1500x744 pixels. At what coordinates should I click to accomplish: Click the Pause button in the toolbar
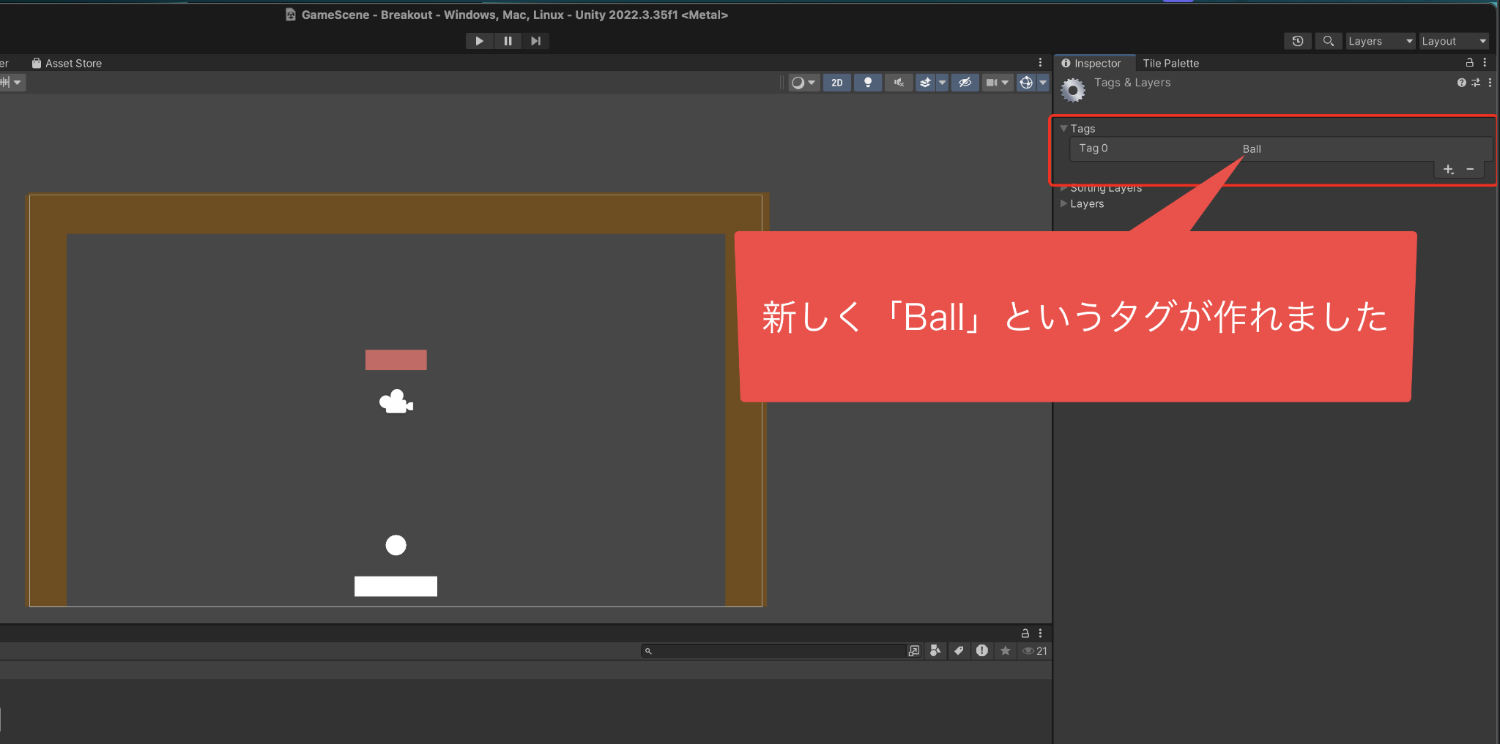coord(508,41)
